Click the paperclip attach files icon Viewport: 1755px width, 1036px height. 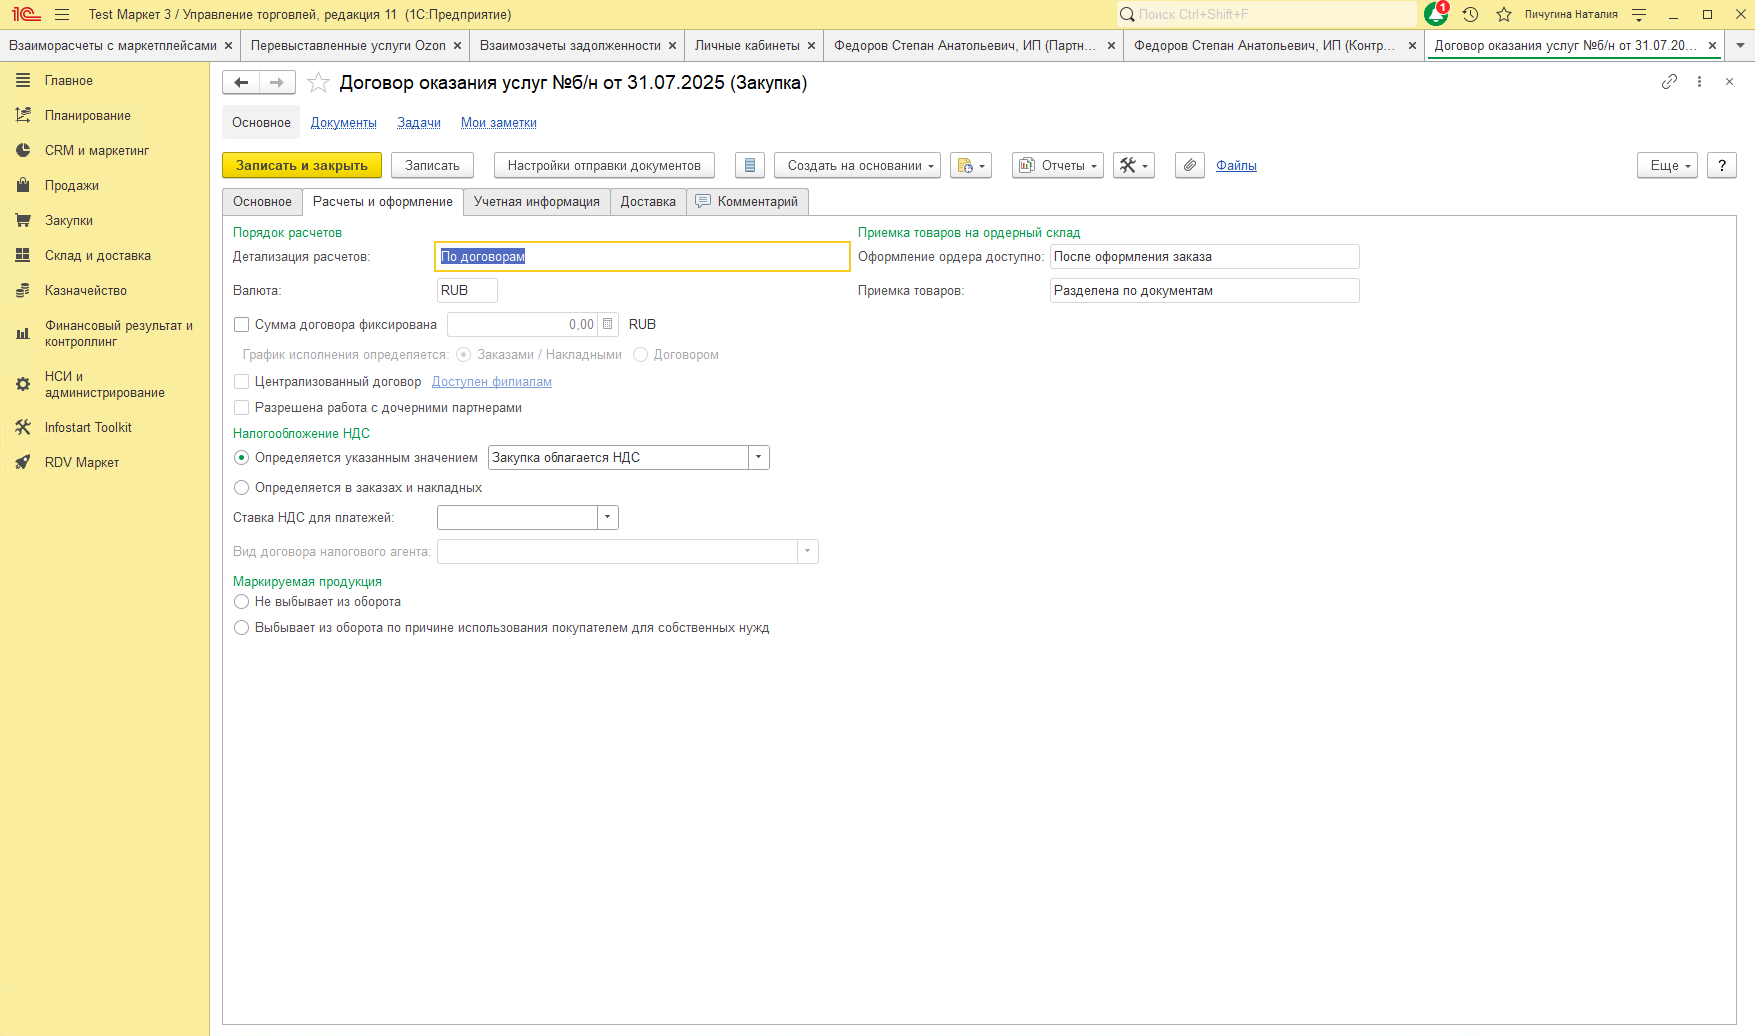tap(1189, 166)
